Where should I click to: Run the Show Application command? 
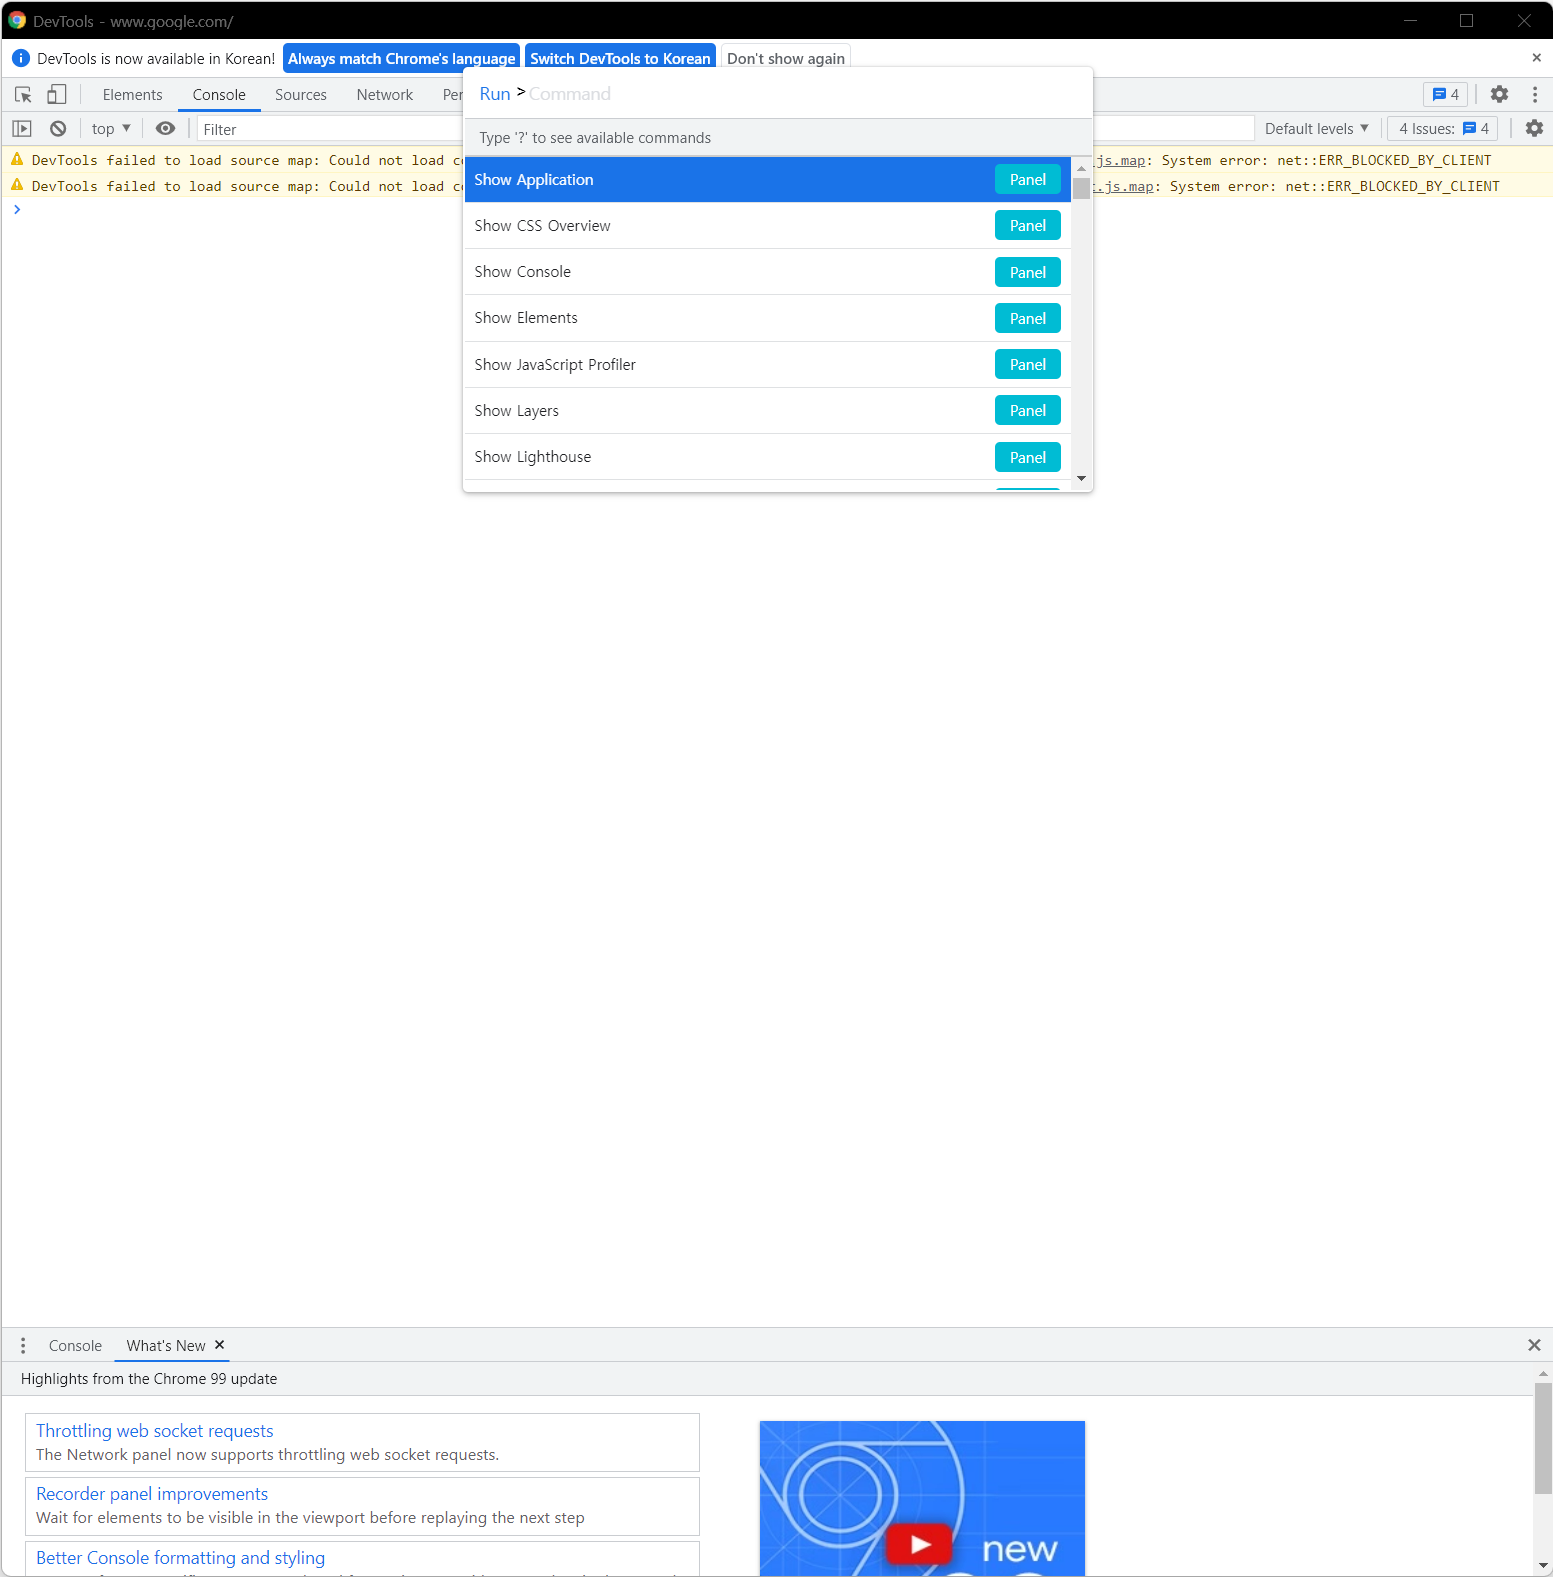click(767, 180)
